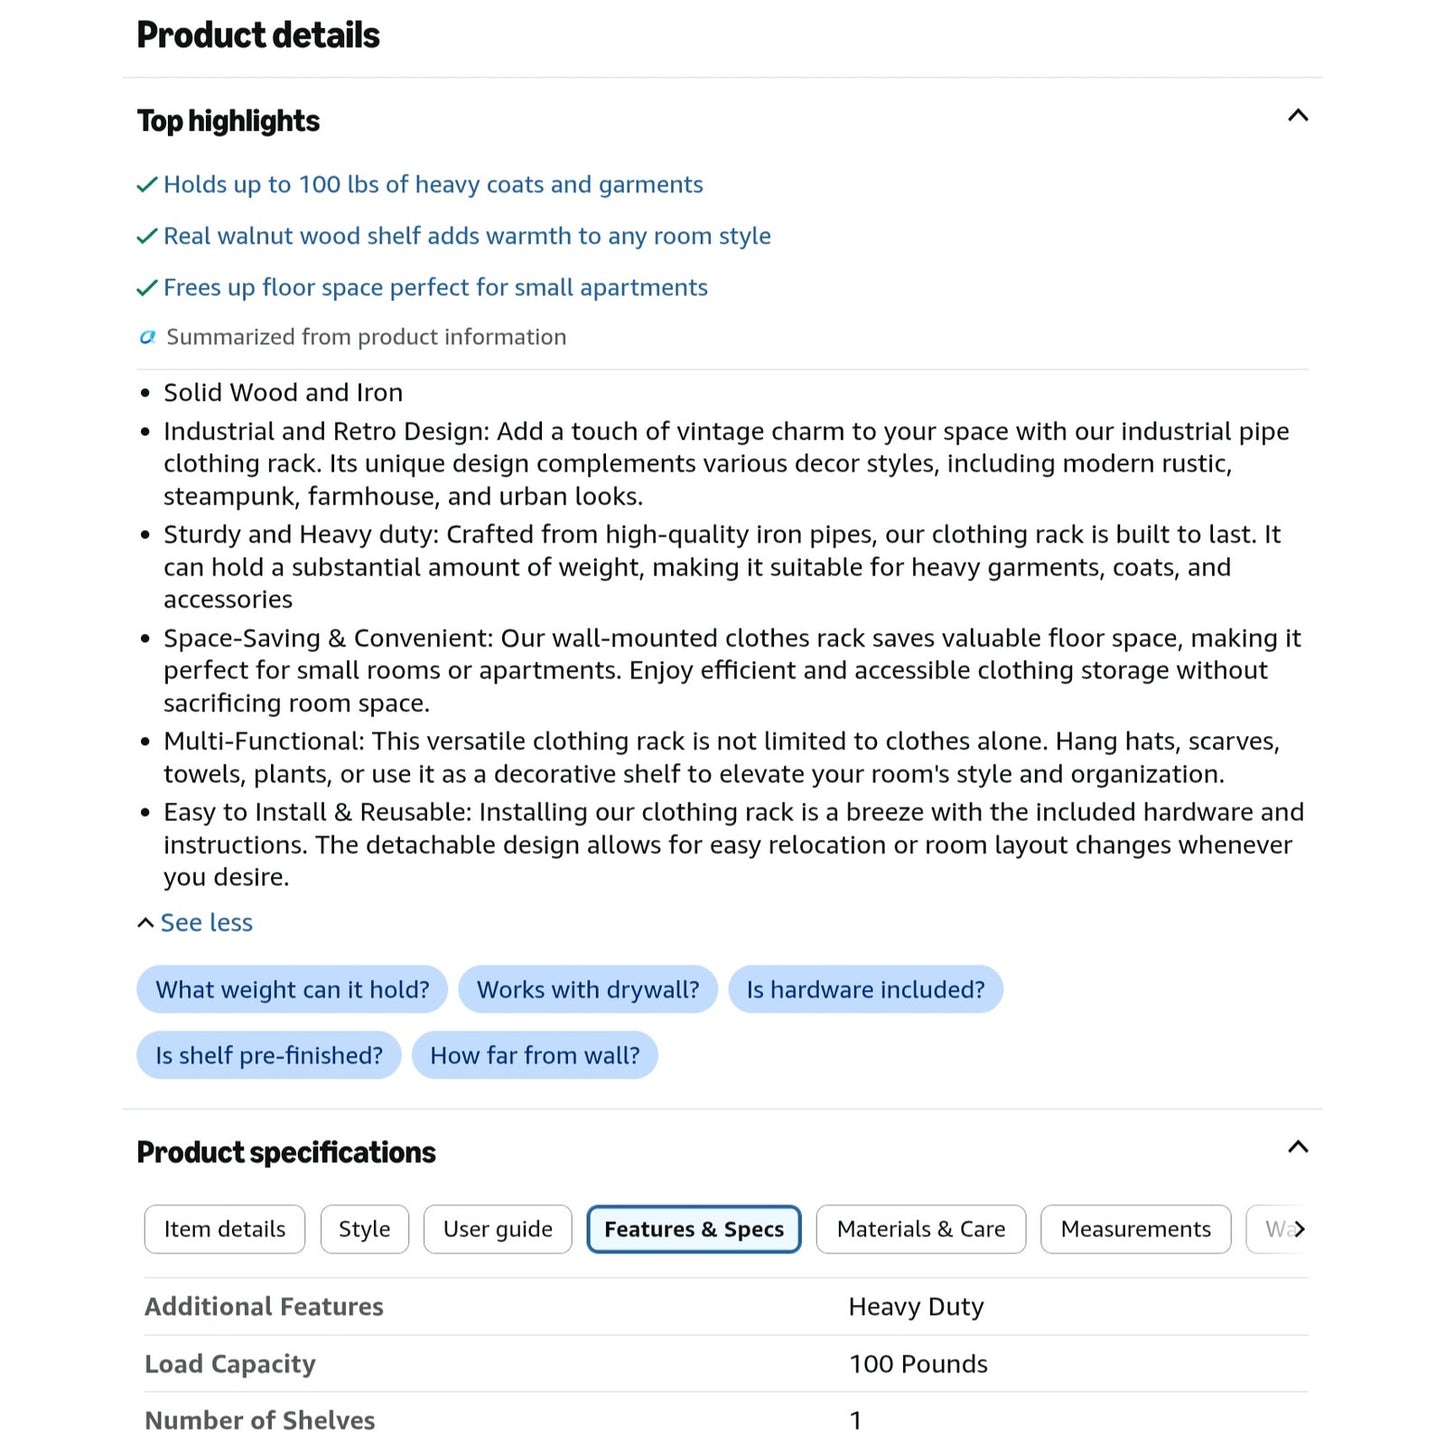
Task: Click the Is shelf pre-finished? chip
Action: pyautogui.click(x=269, y=1055)
